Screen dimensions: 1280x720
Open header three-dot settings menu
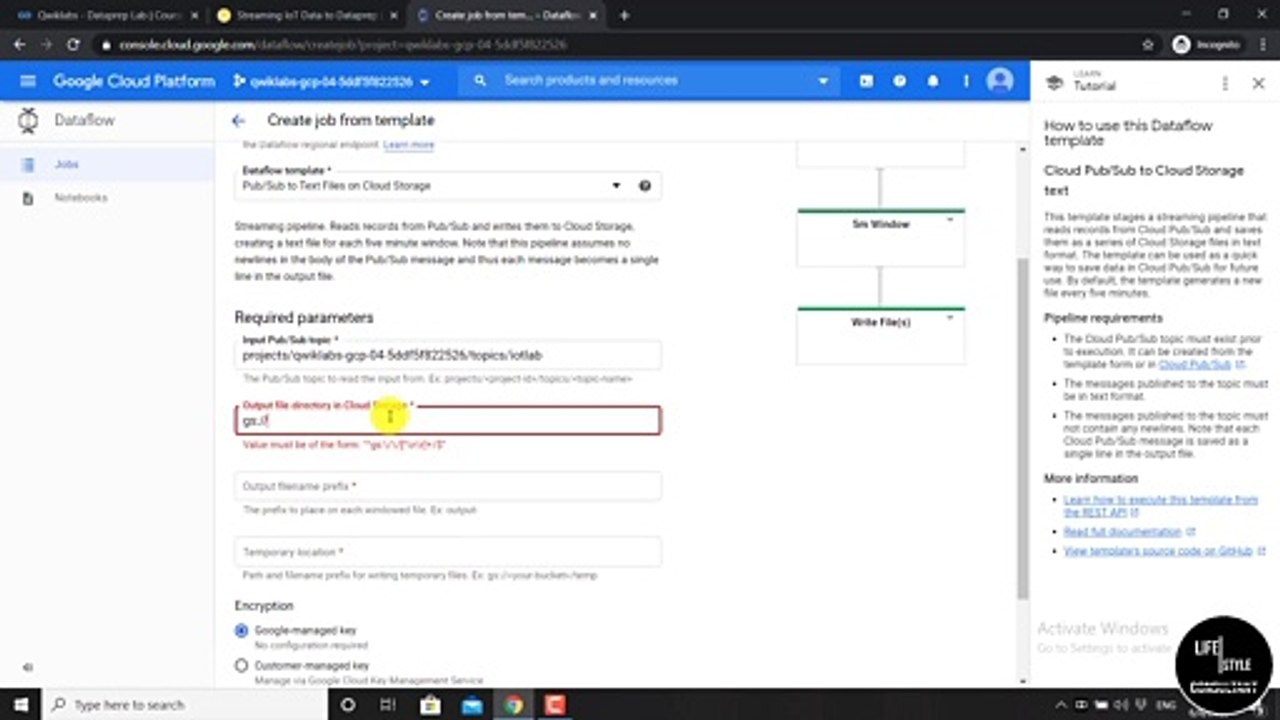pos(966,81)
